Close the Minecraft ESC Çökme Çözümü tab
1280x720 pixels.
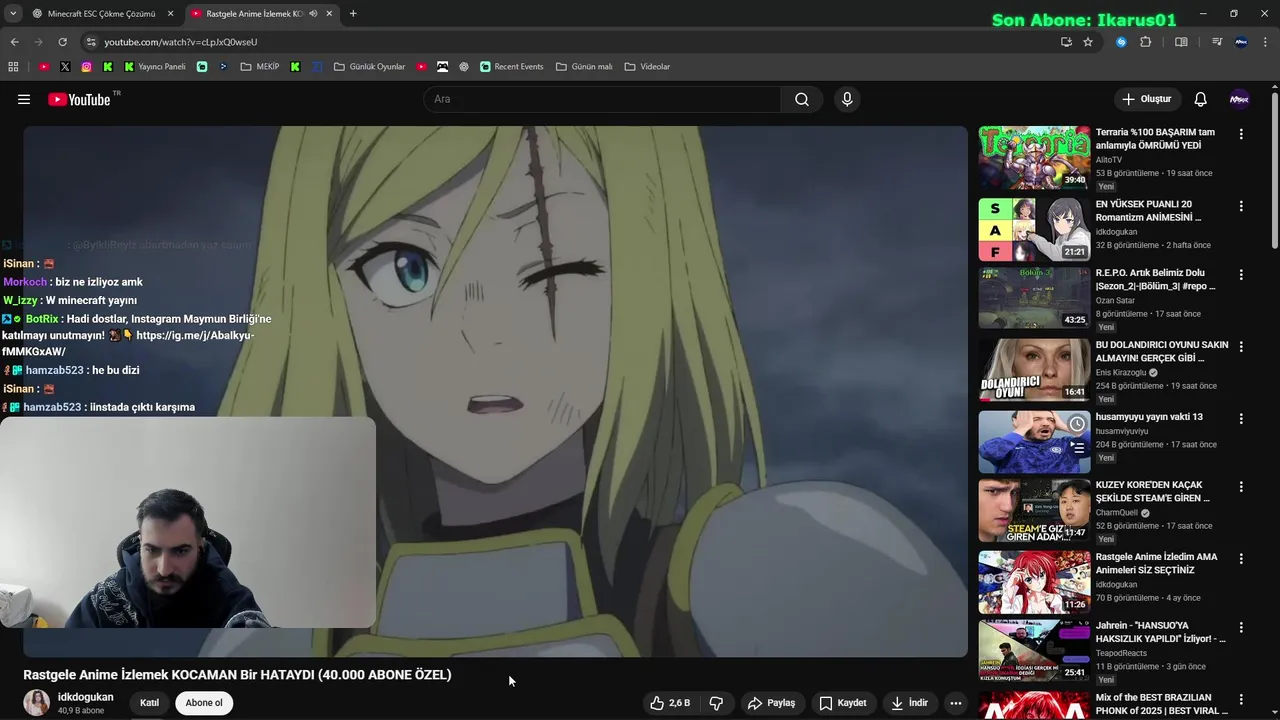[x=170, y=14]
